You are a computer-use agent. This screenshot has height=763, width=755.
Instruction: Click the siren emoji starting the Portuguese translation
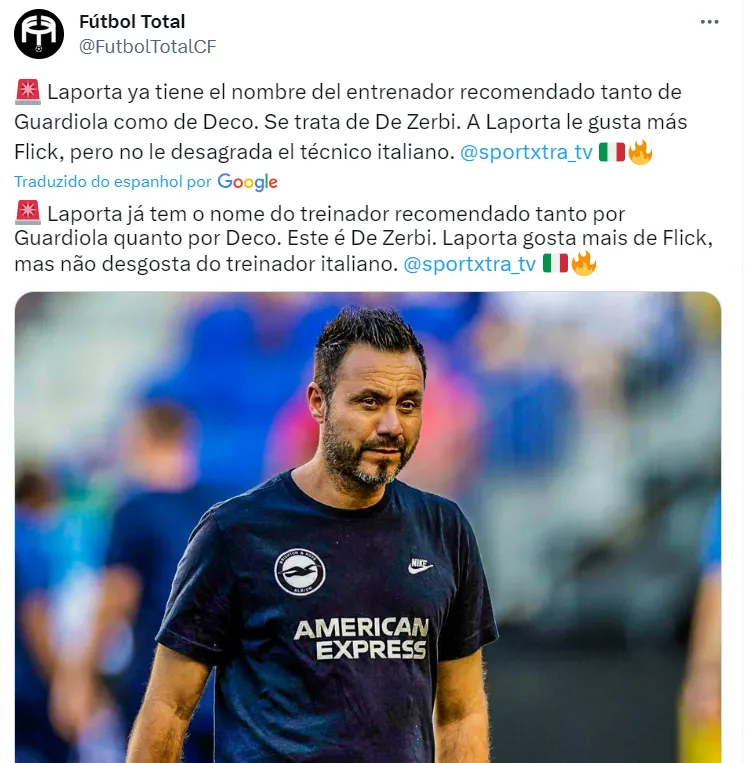[28, 213]
